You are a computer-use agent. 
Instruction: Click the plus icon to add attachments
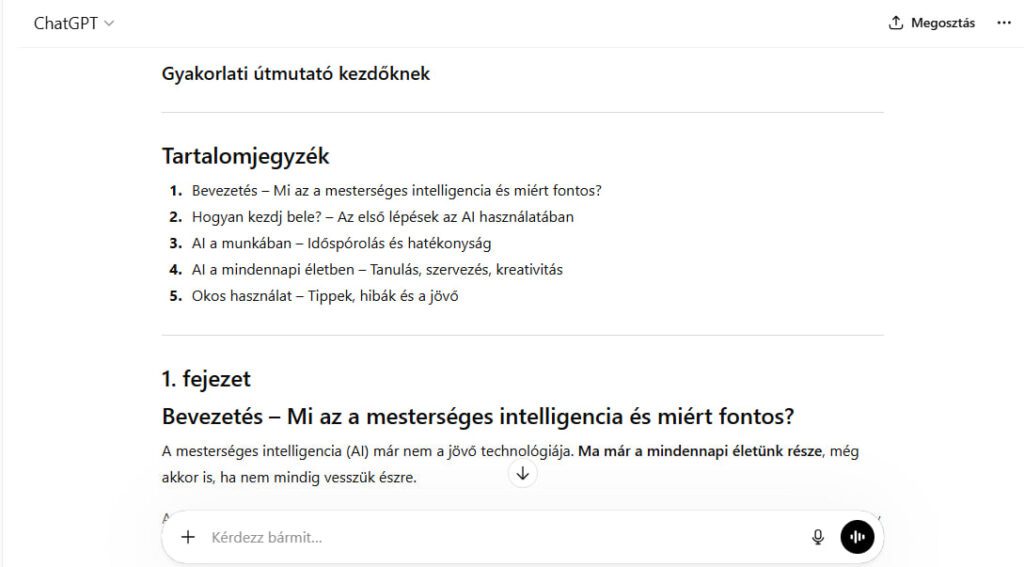click(188, 537)
